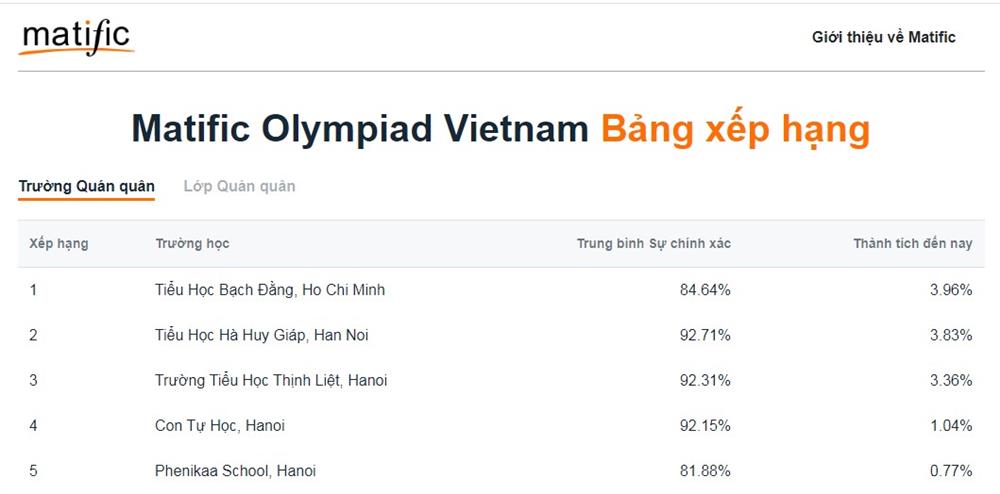Click the 3.36% achievement value
Viewport: 1000px width, 494px height.
click(949, 380)
